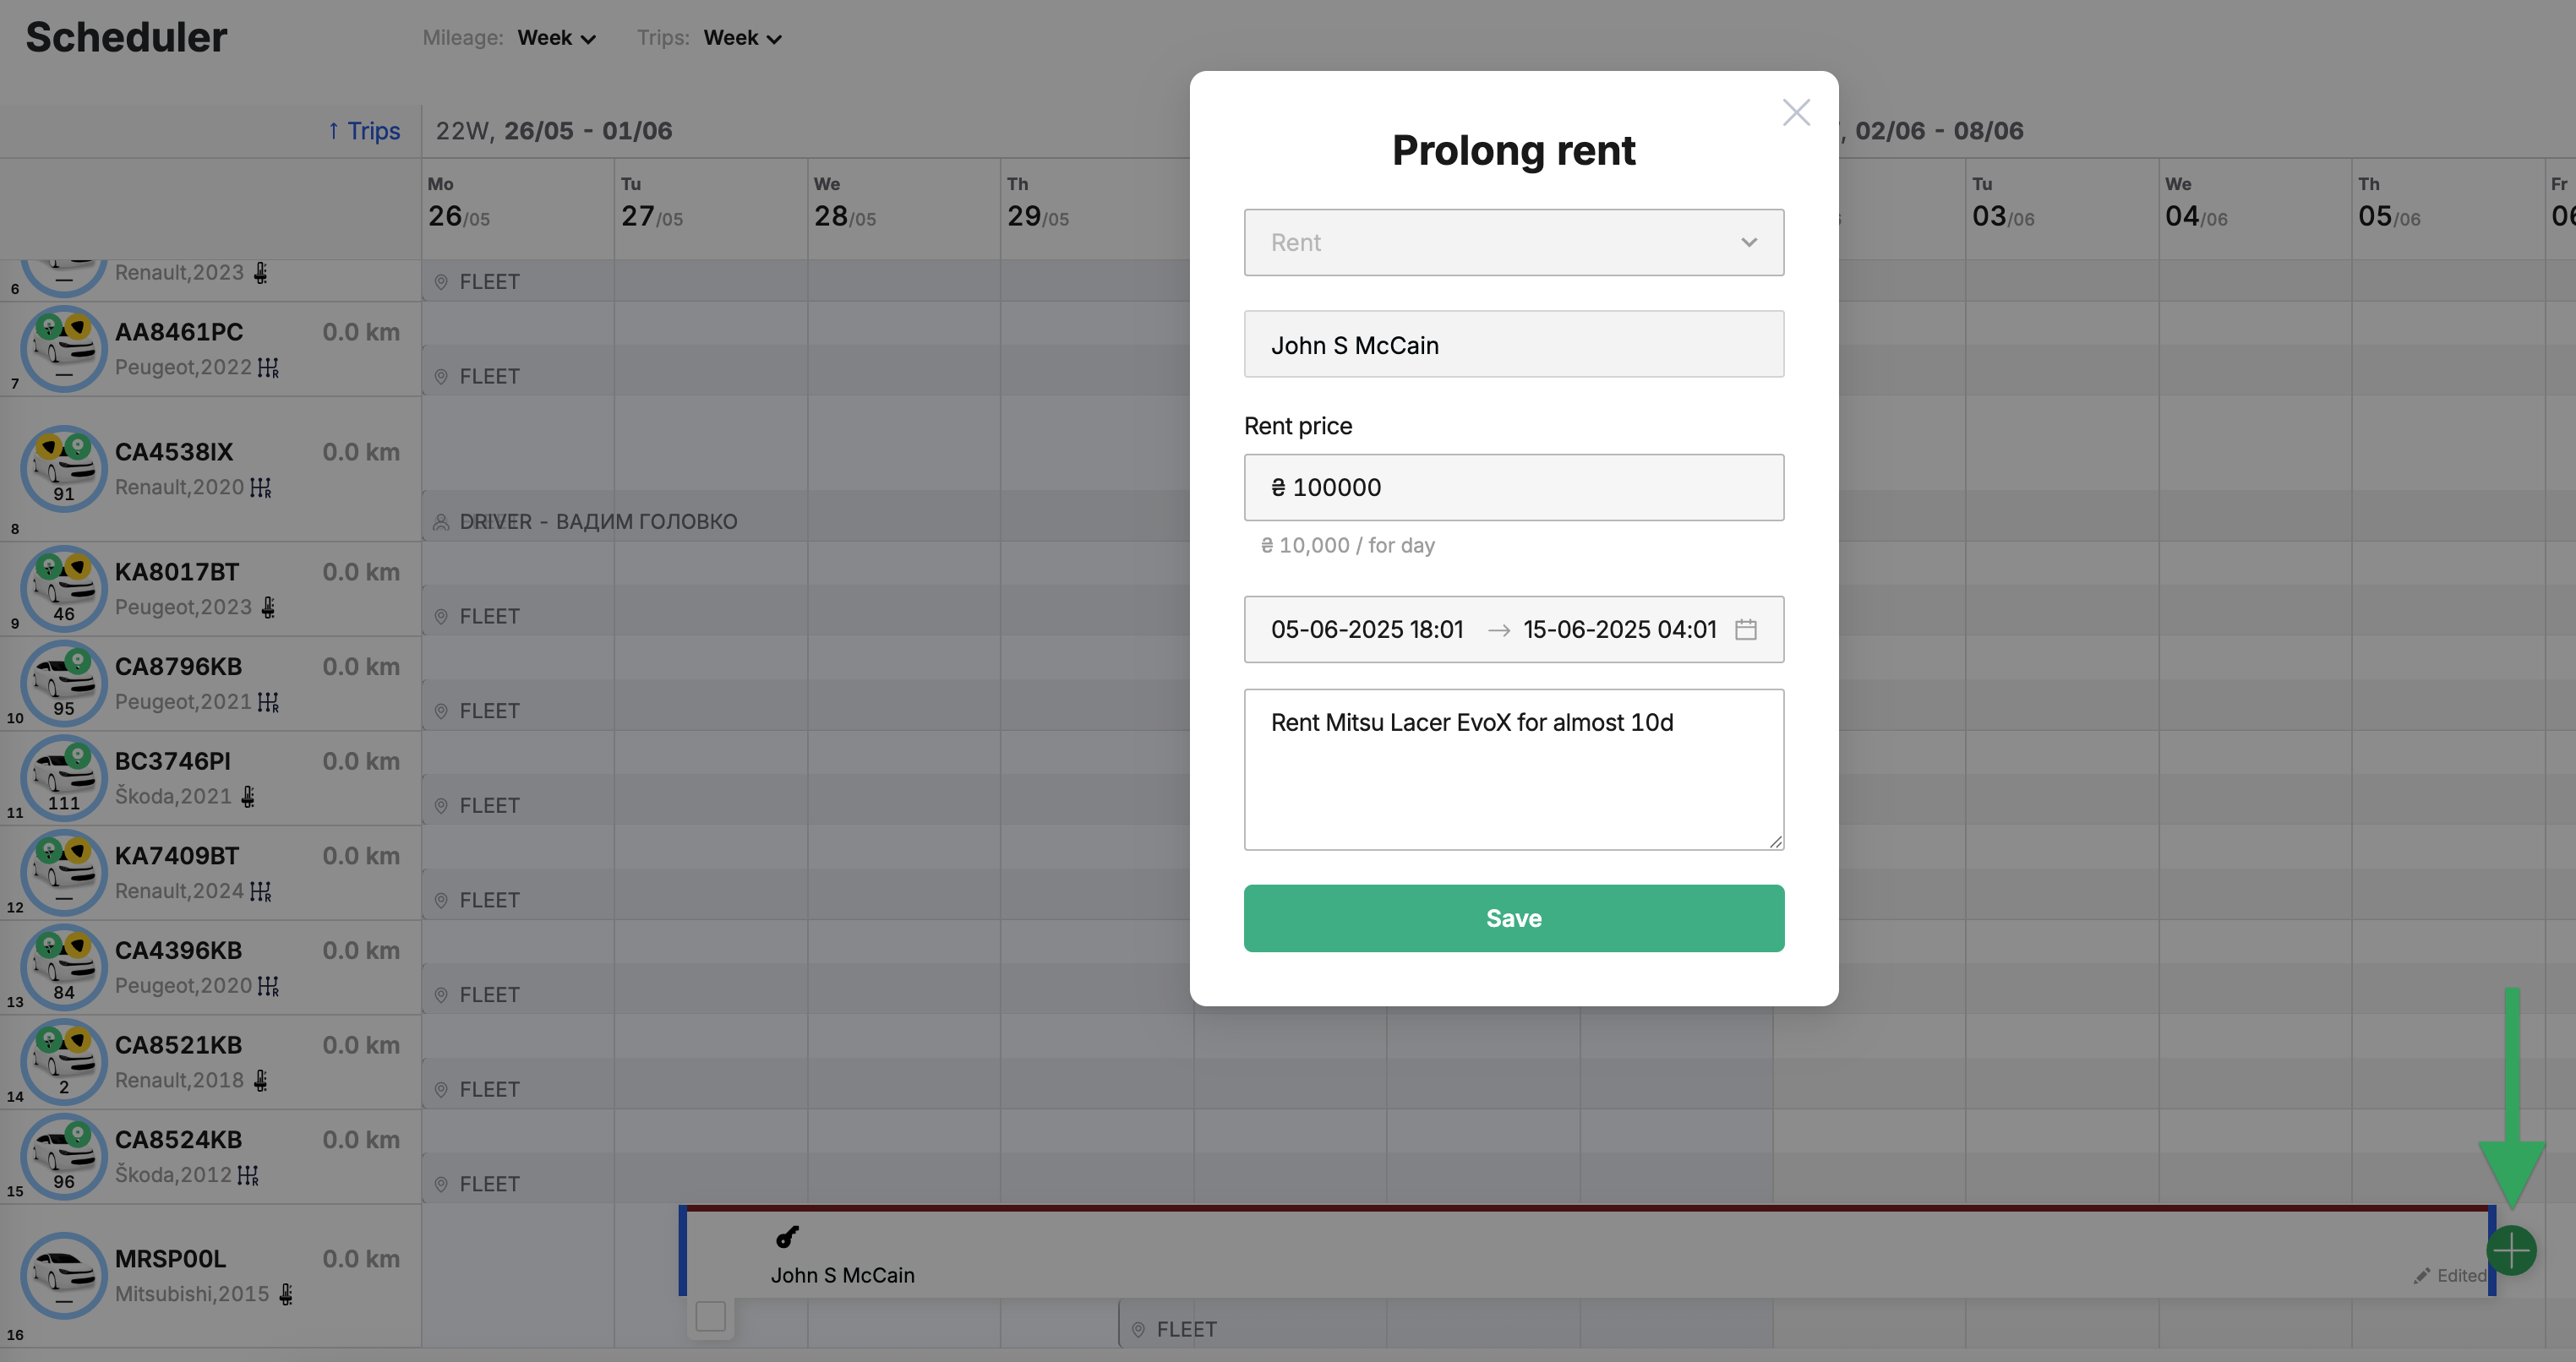
Task: Open KA8017BT car avatar
Action: pos(64,589)
